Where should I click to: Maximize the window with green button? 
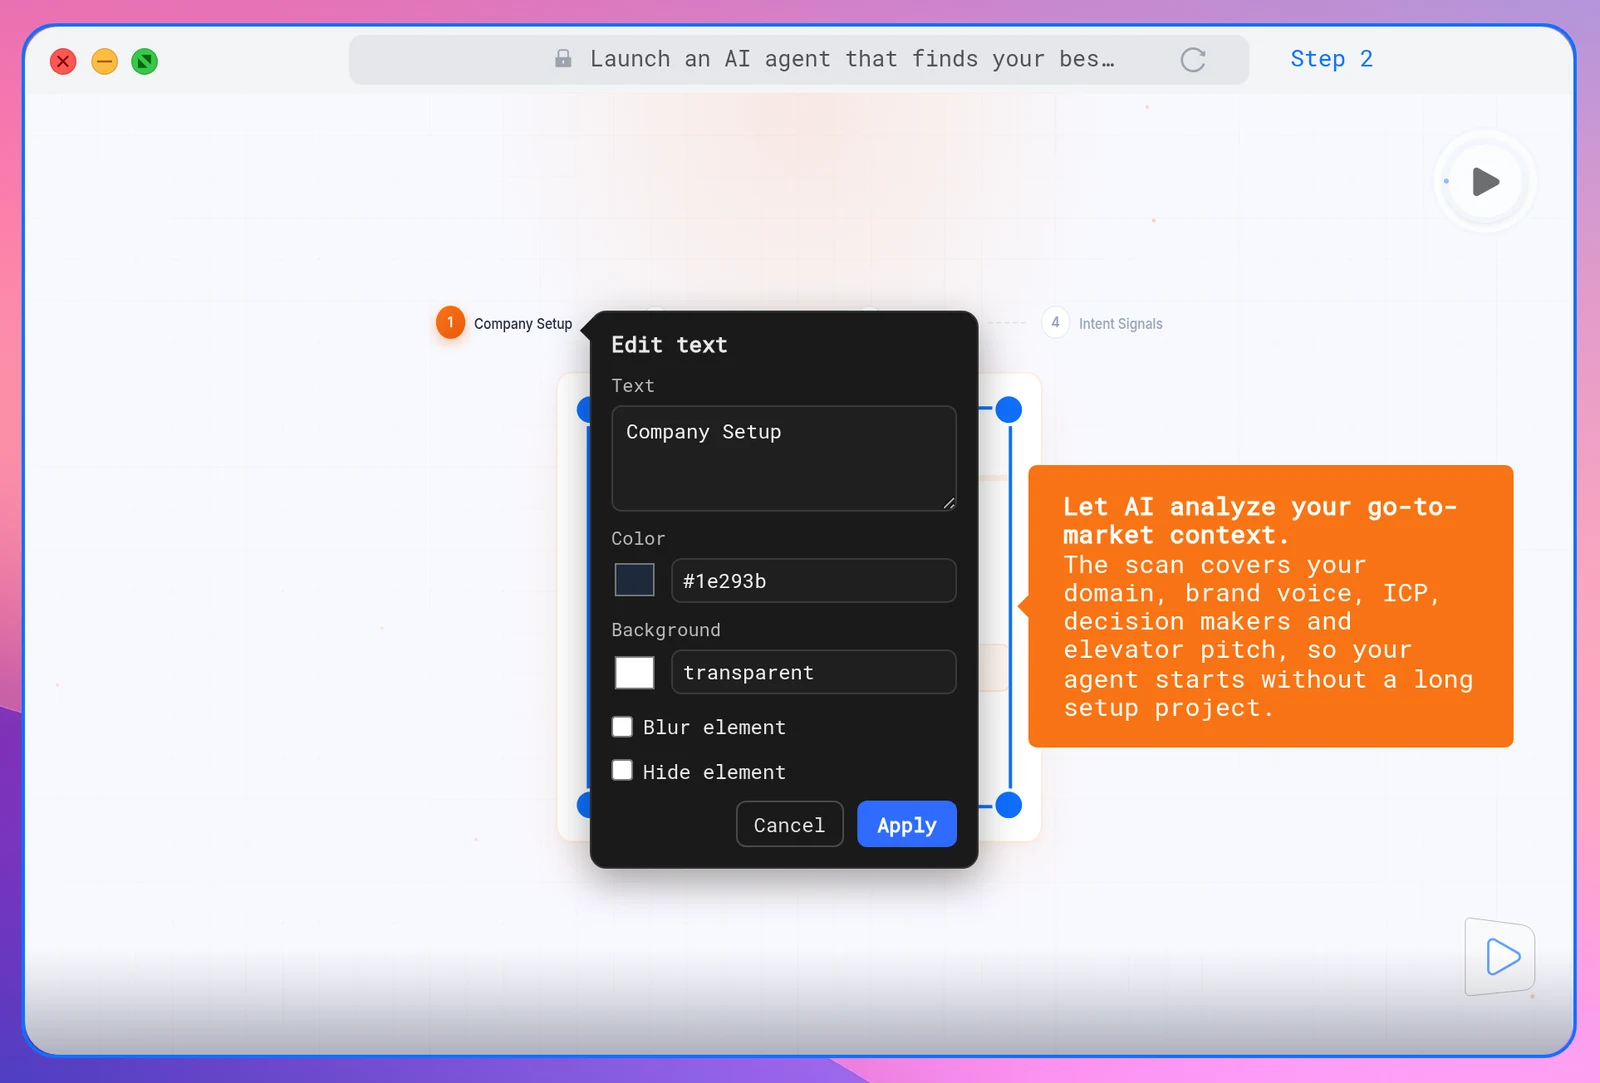click(x=145, y=61)
